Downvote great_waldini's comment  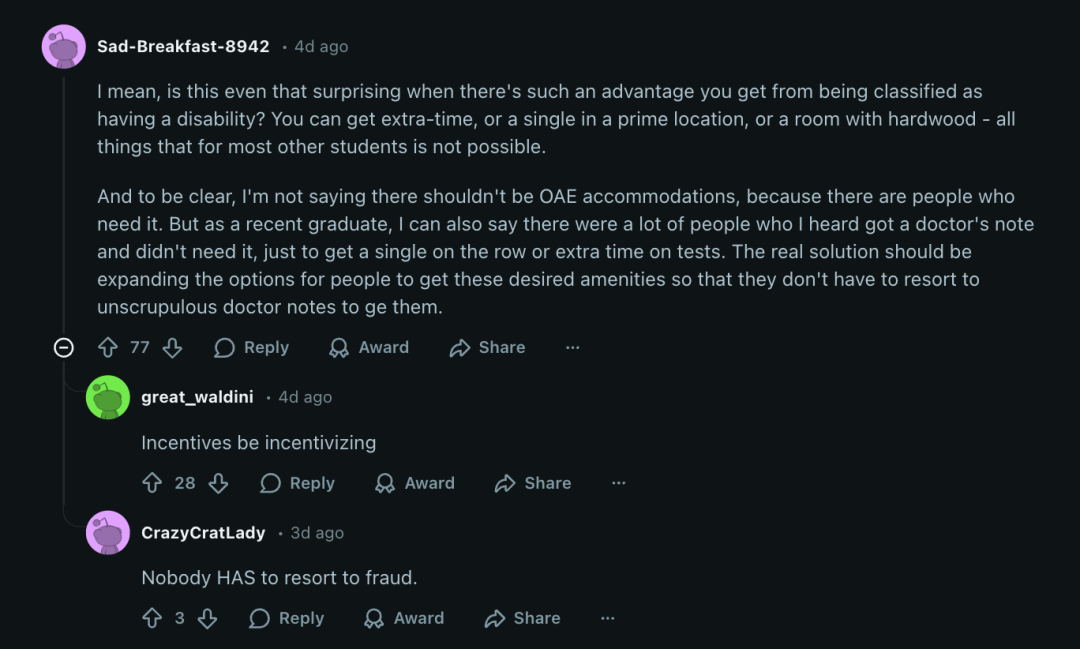pos(218,483)
